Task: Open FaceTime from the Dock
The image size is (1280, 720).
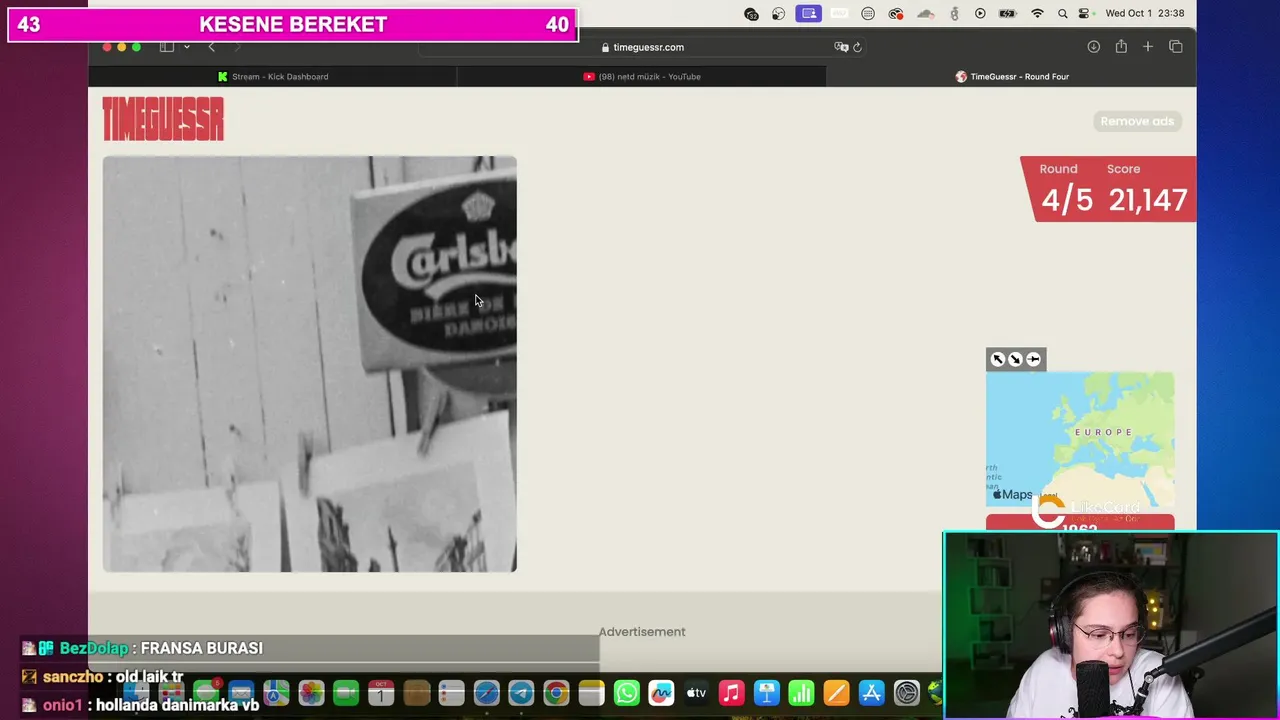Action: coord(346,692)
